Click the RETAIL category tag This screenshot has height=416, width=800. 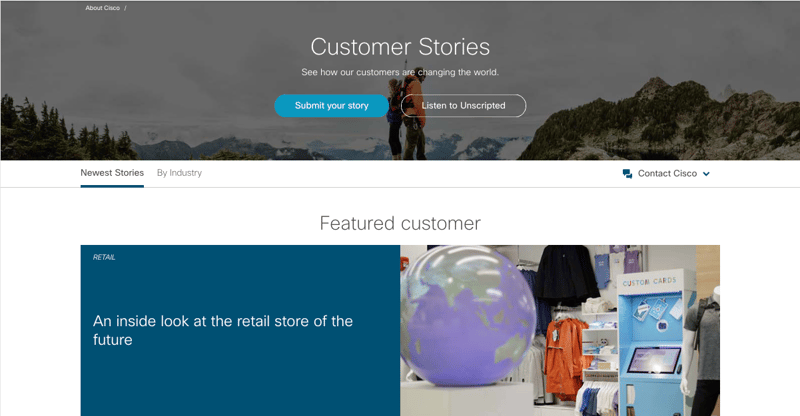click(x=104, y=257)
